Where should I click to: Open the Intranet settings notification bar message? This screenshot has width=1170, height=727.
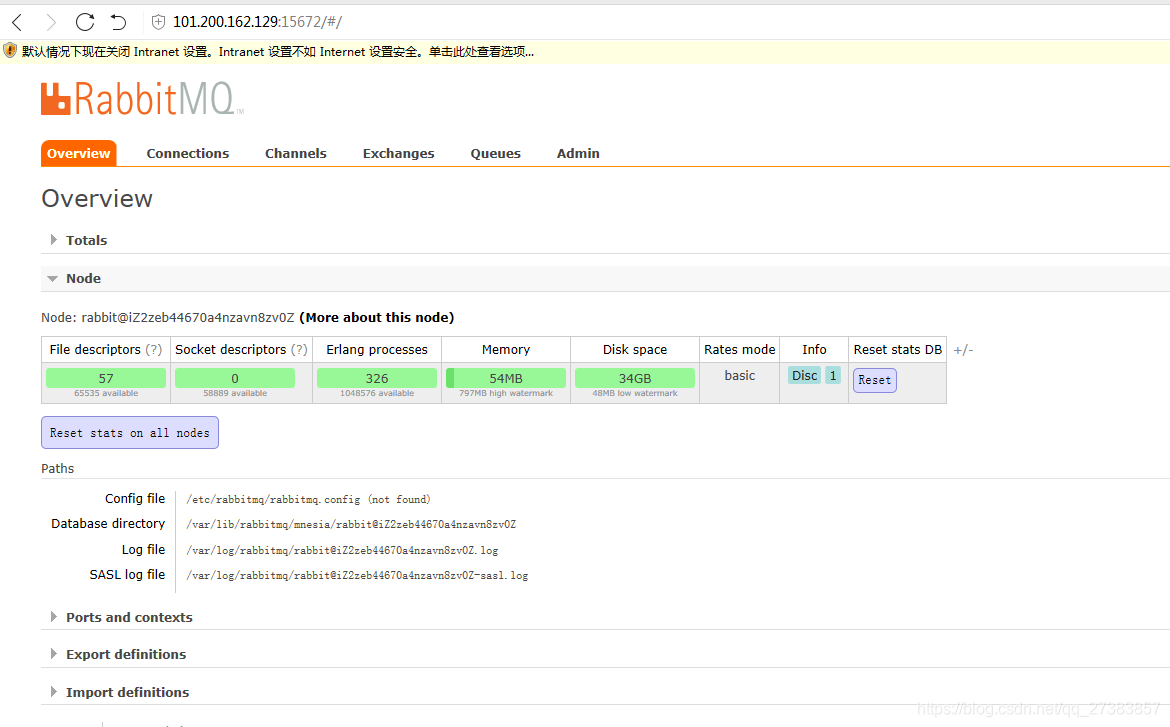tap(278, 52)
